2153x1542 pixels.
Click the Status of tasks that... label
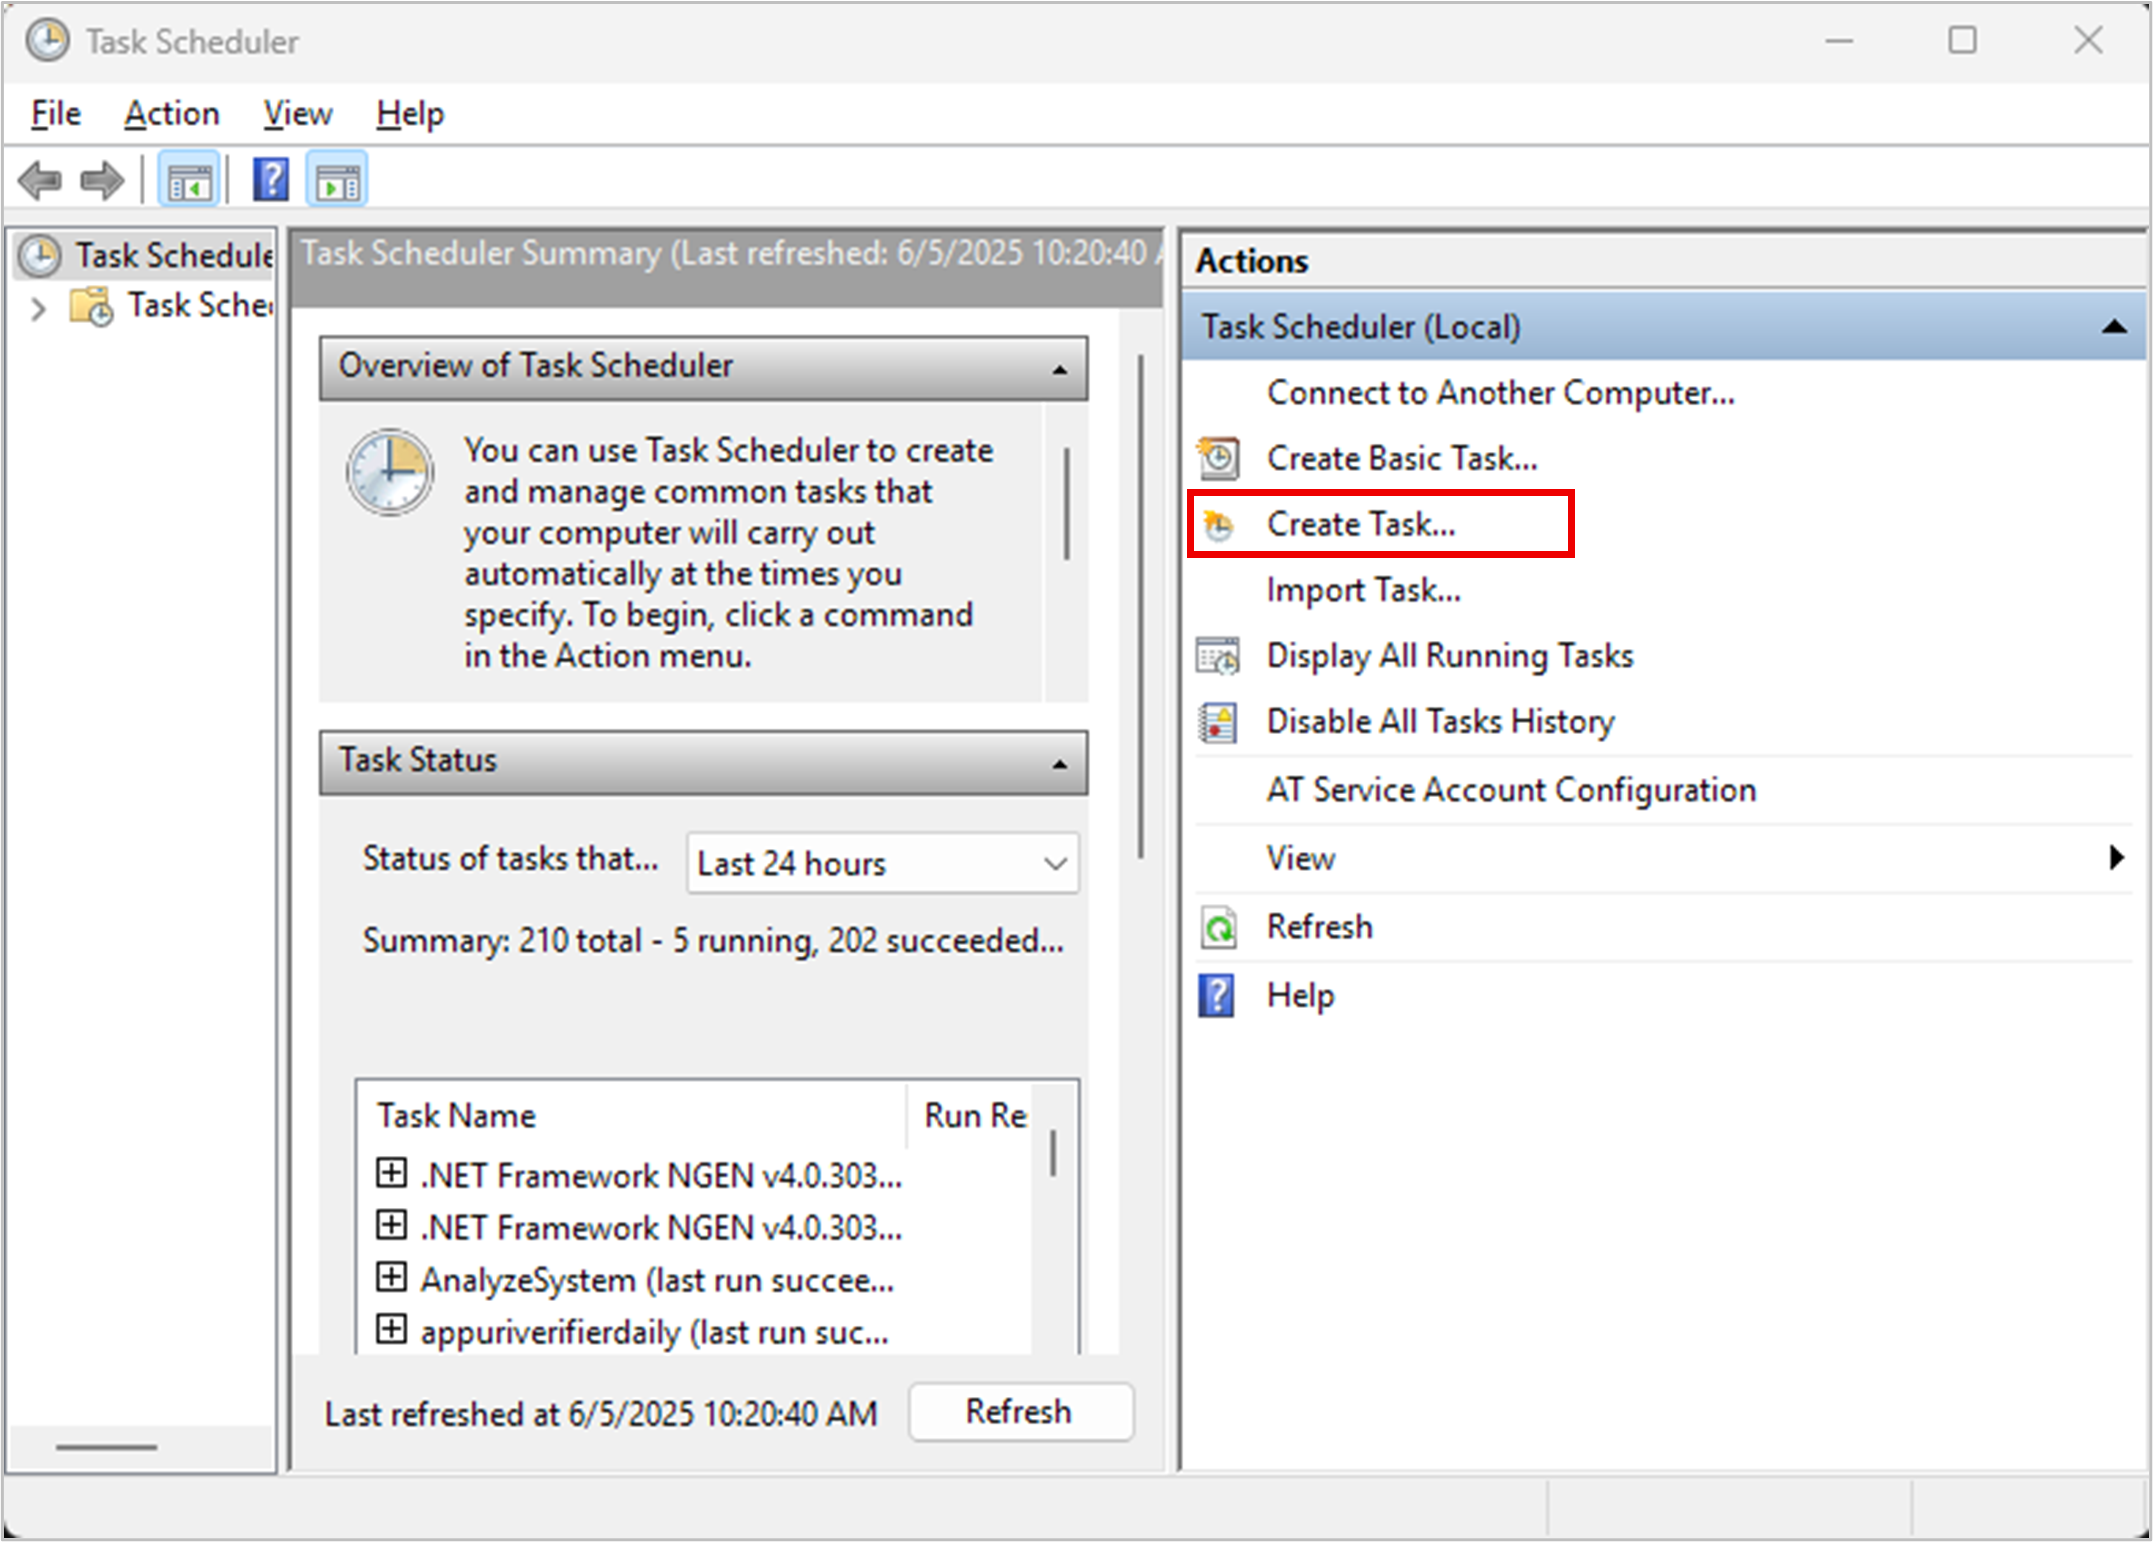510,858
